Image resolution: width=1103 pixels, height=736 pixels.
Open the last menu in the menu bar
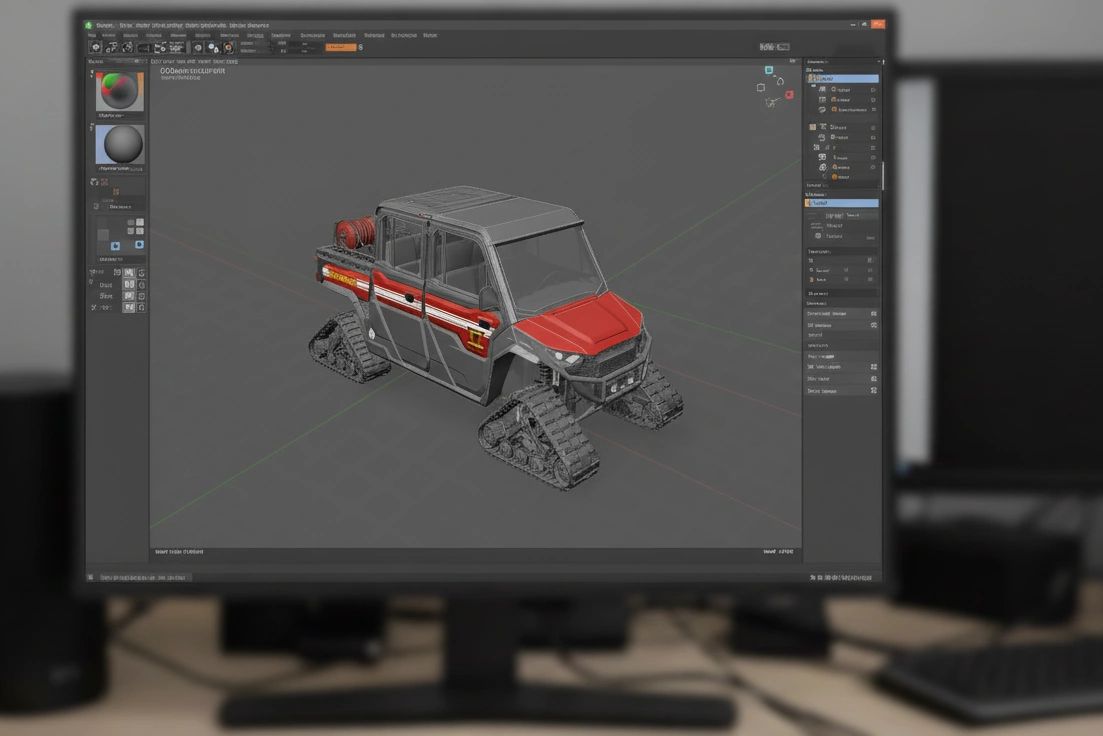[x=430, y=34]
